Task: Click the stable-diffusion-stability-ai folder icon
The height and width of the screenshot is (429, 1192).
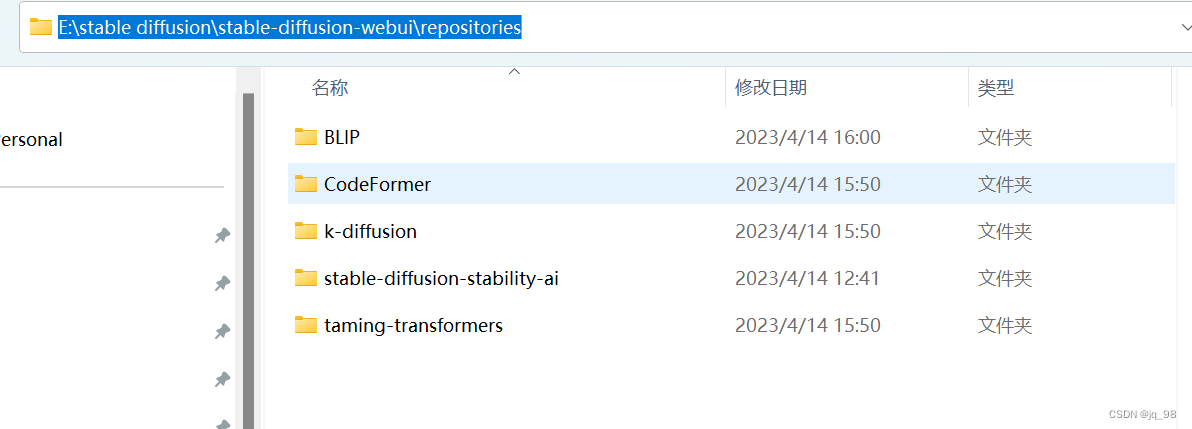Action: (x=306, y=278)
